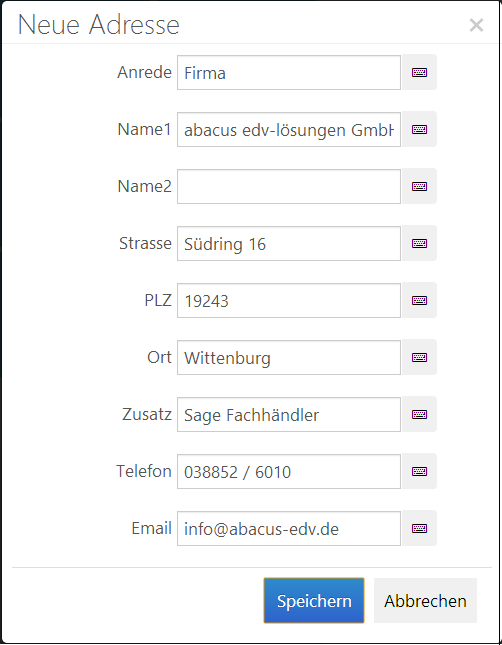Select the Email field info@abacus-edv.de

tap(289, 528)
